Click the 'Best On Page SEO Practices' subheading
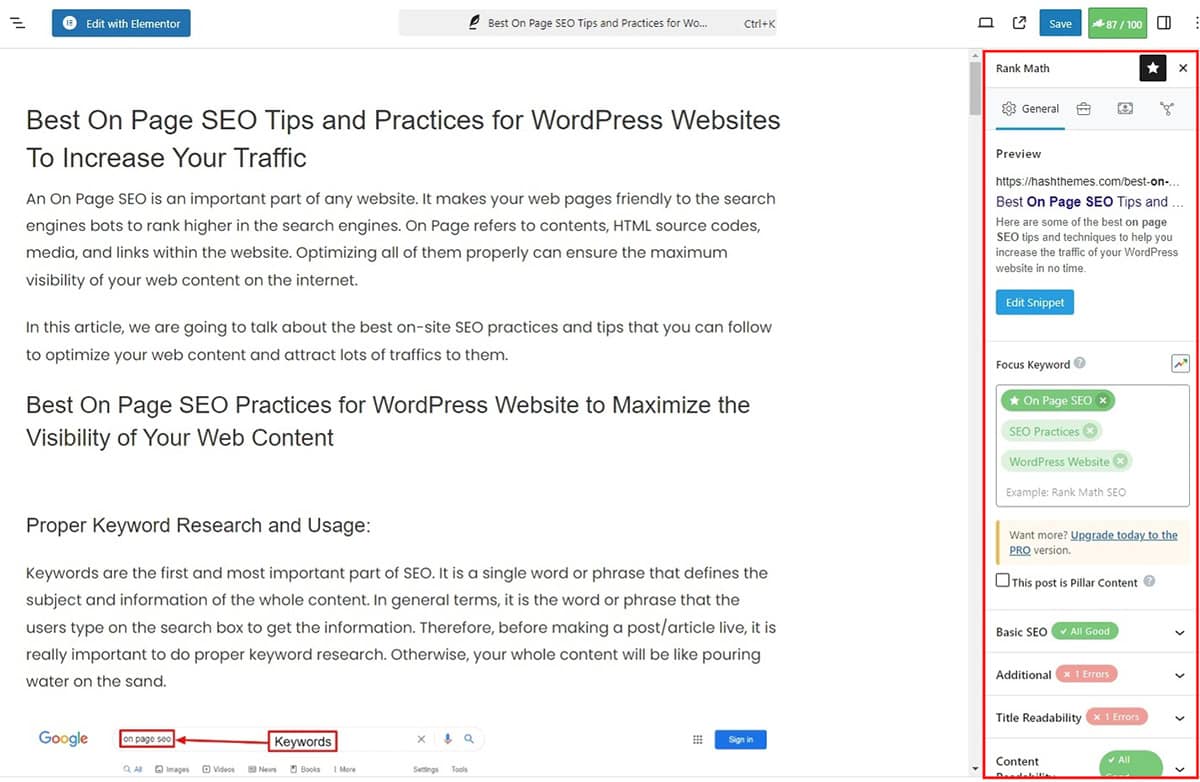 tap(388, 421)
